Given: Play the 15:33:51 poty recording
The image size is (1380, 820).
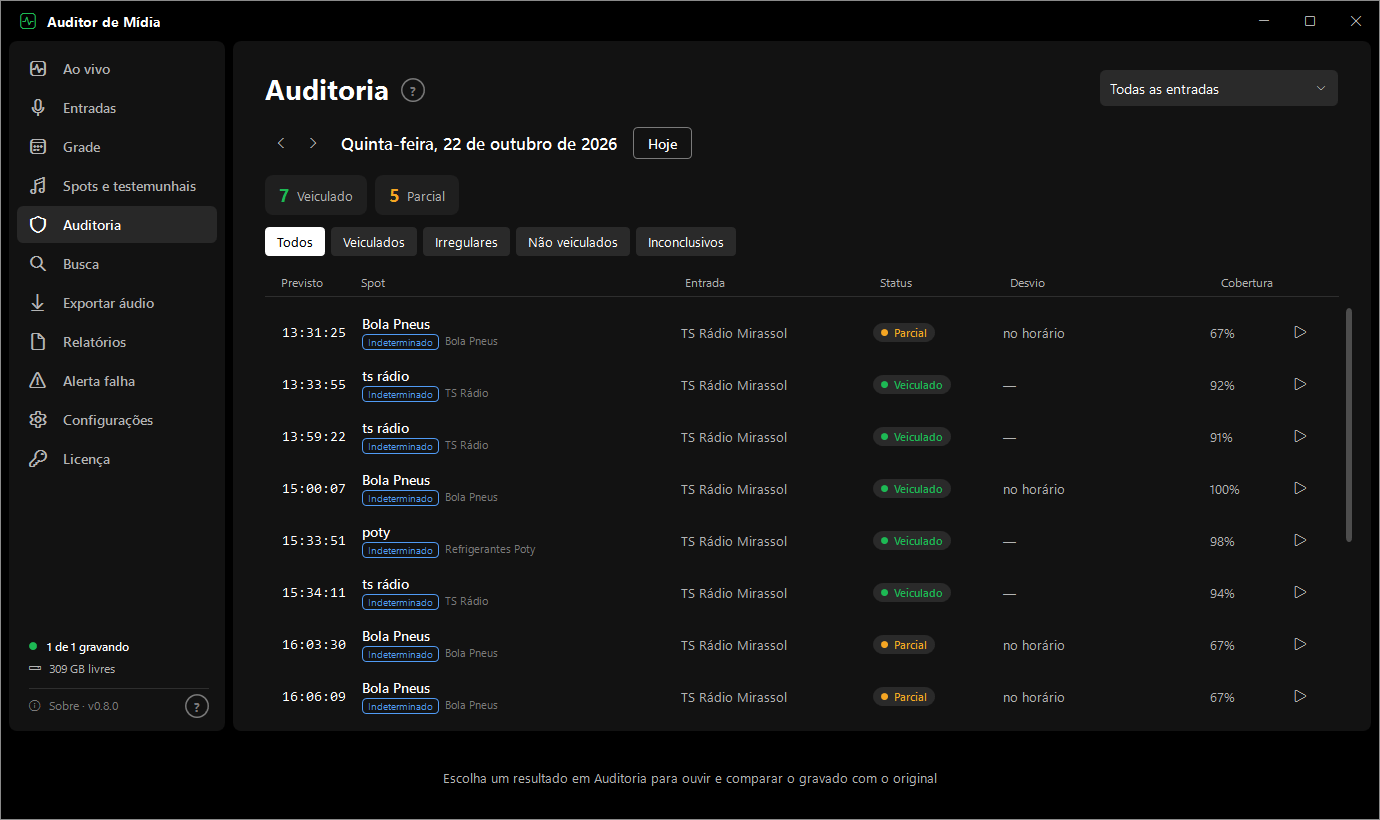Looking at the screenshot, I should point(1300,540).
